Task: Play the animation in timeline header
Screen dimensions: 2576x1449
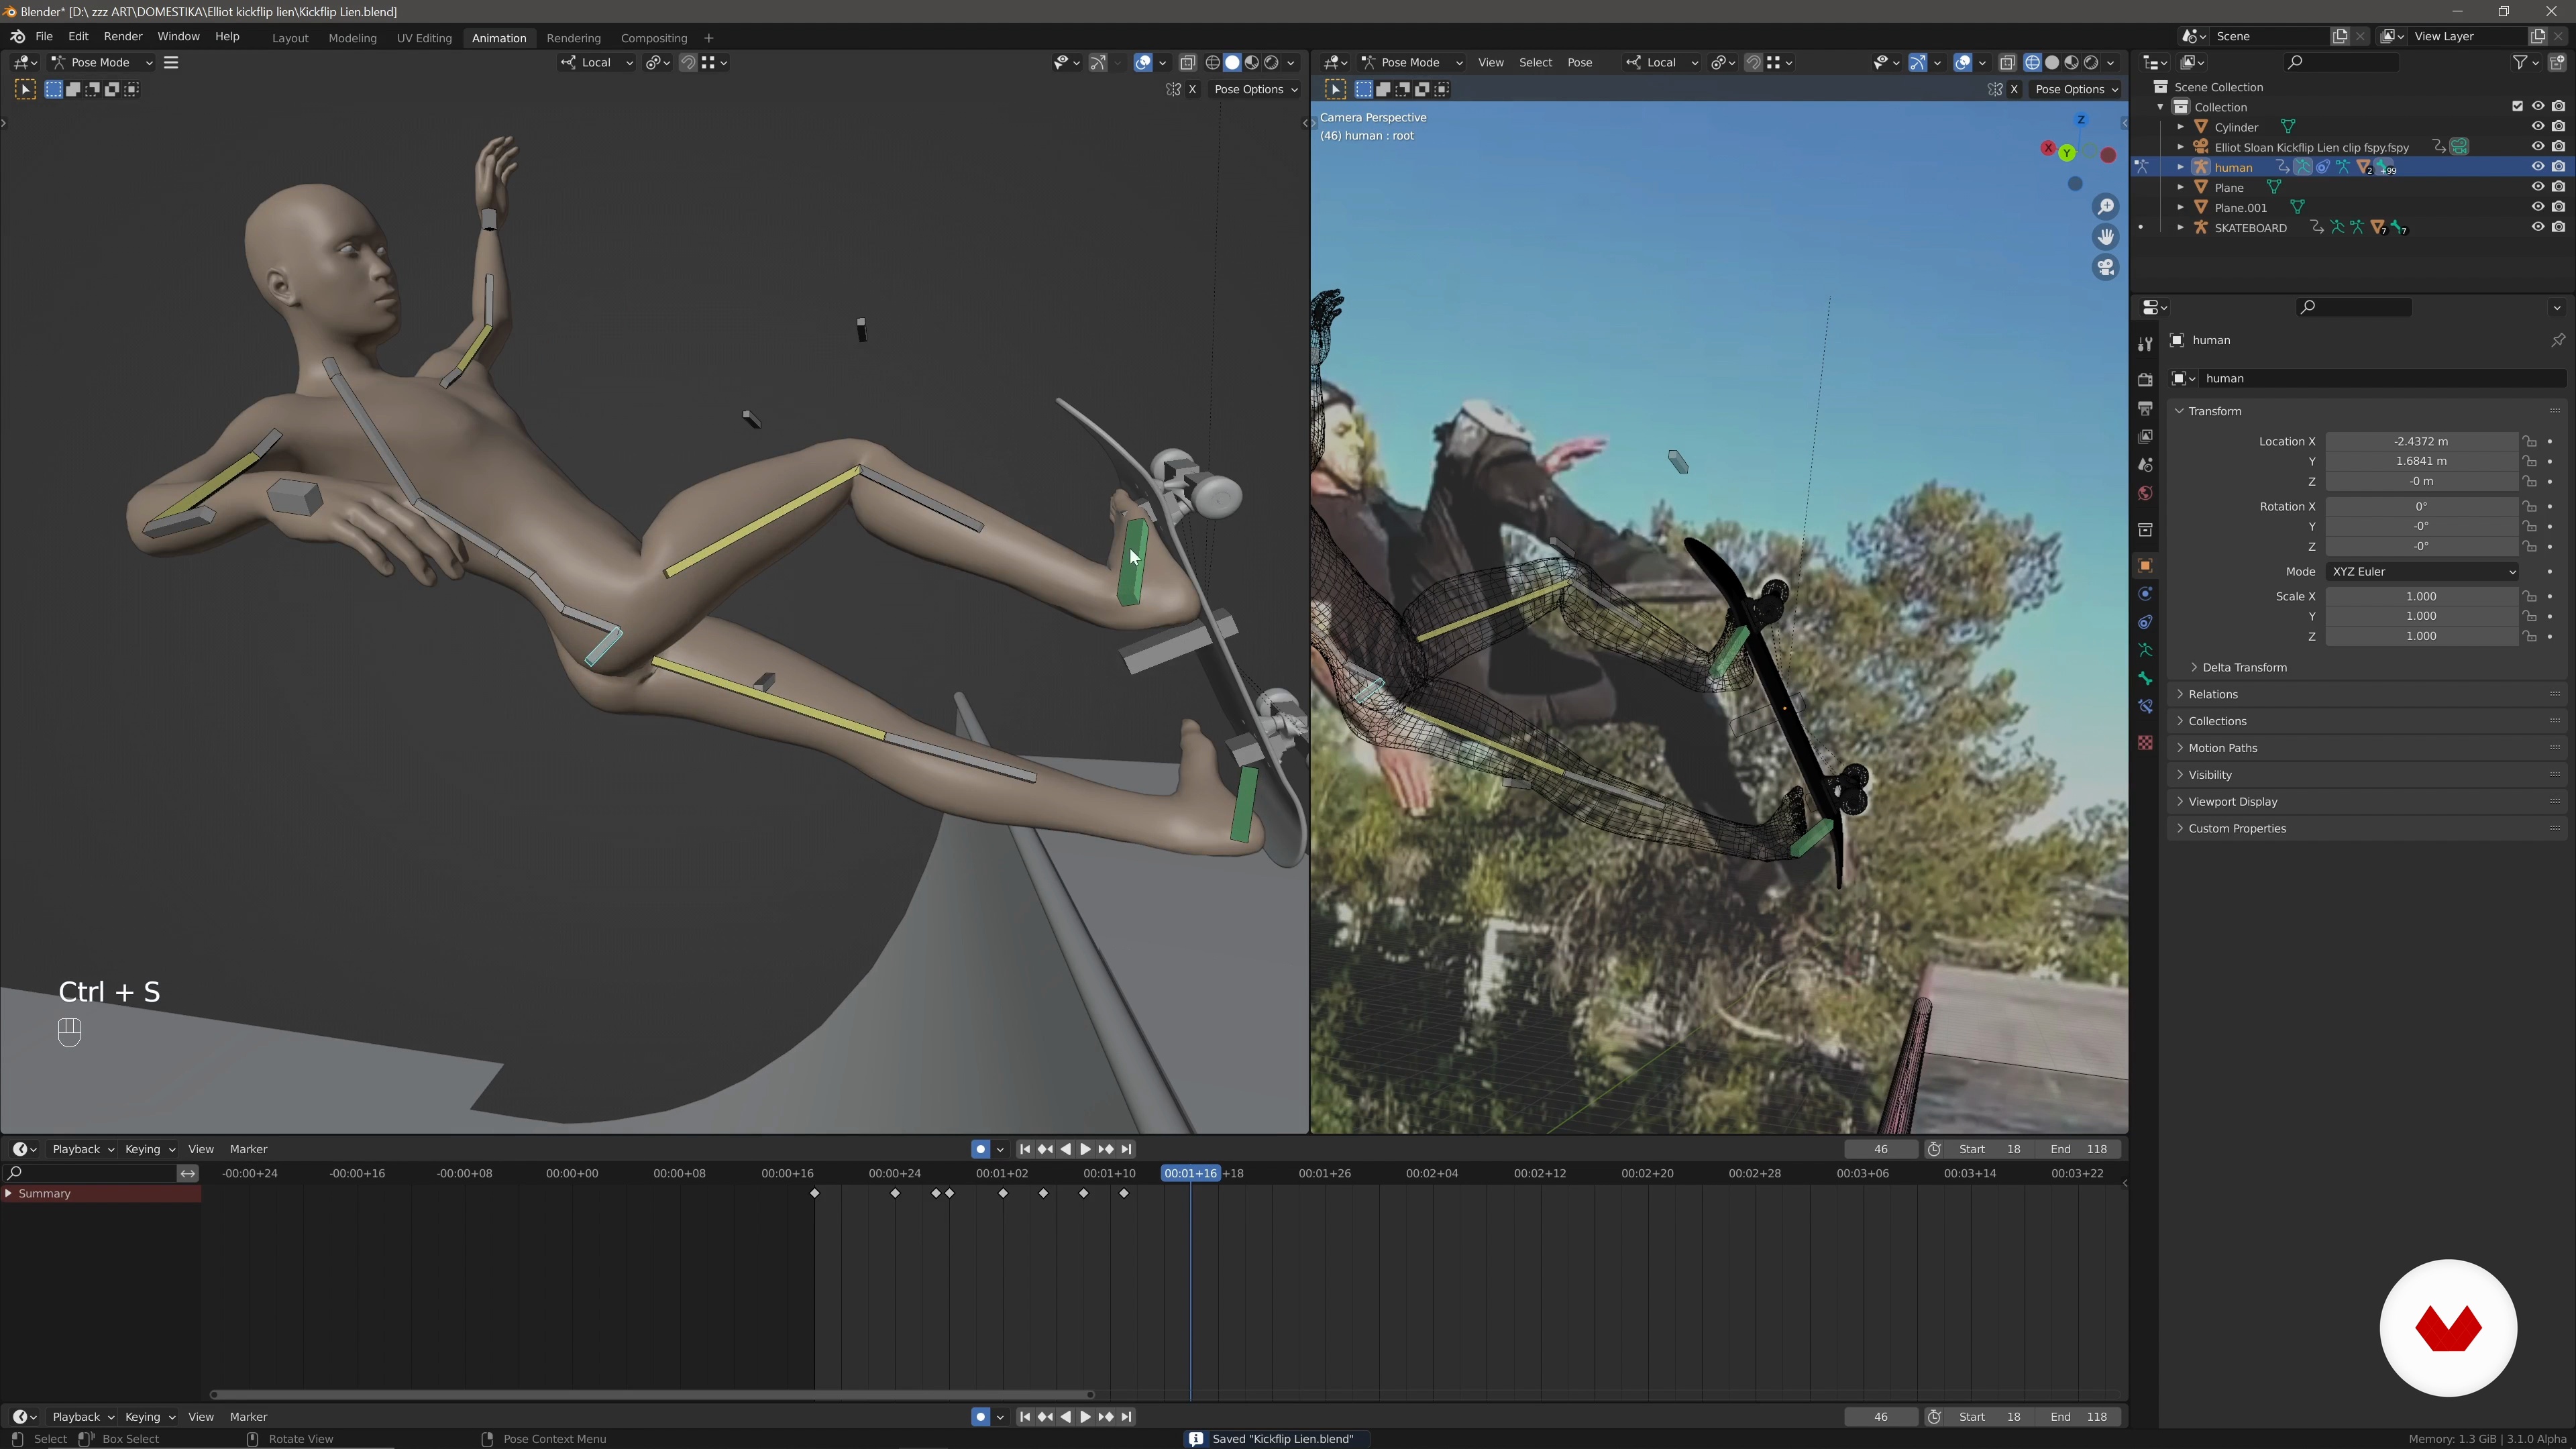Action: click(1085, 1149)
